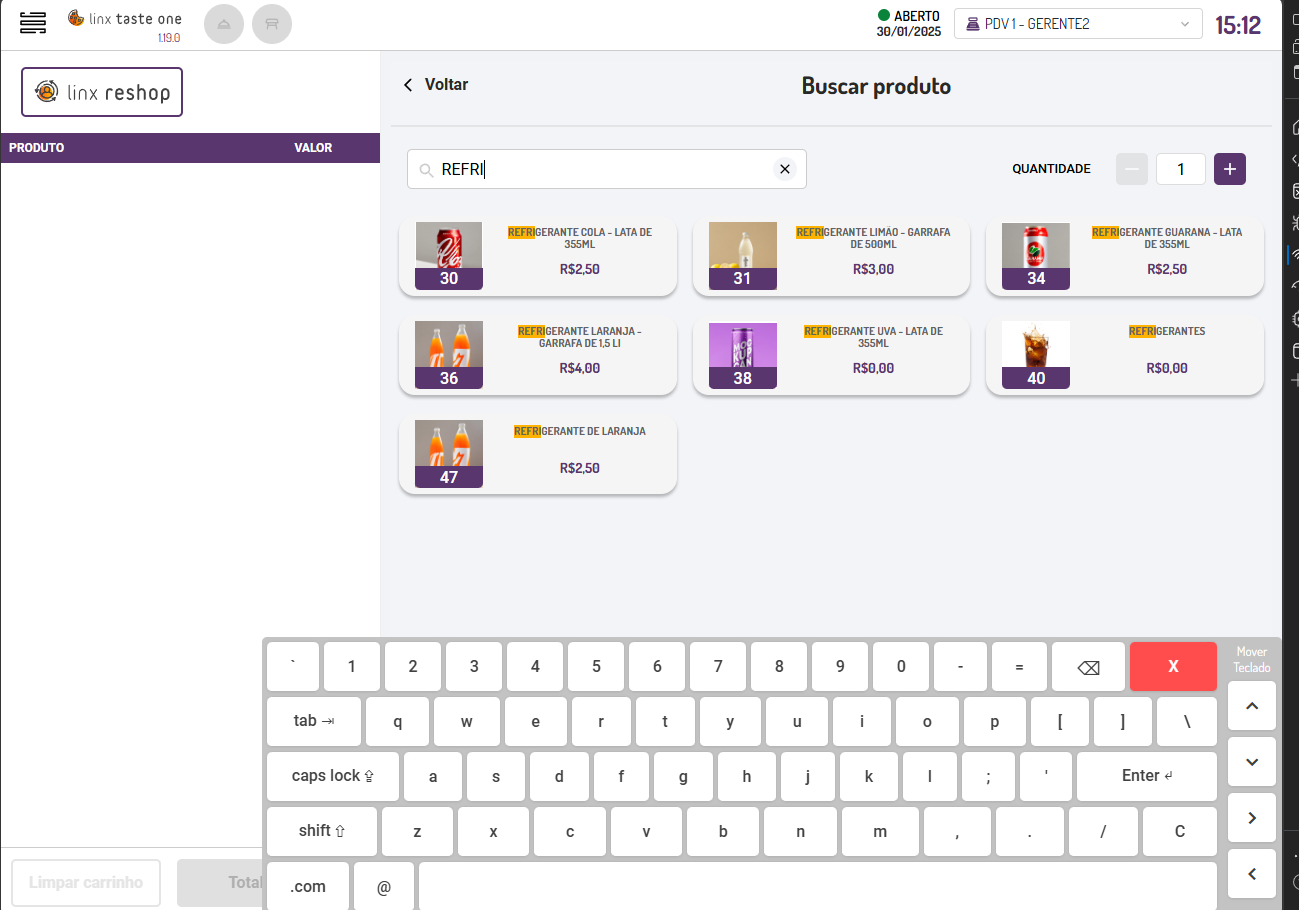Move the keyboard up with the up arrow
Image resolution: width=1299 pixels, height=910 pixels.
pos(1252,706)
